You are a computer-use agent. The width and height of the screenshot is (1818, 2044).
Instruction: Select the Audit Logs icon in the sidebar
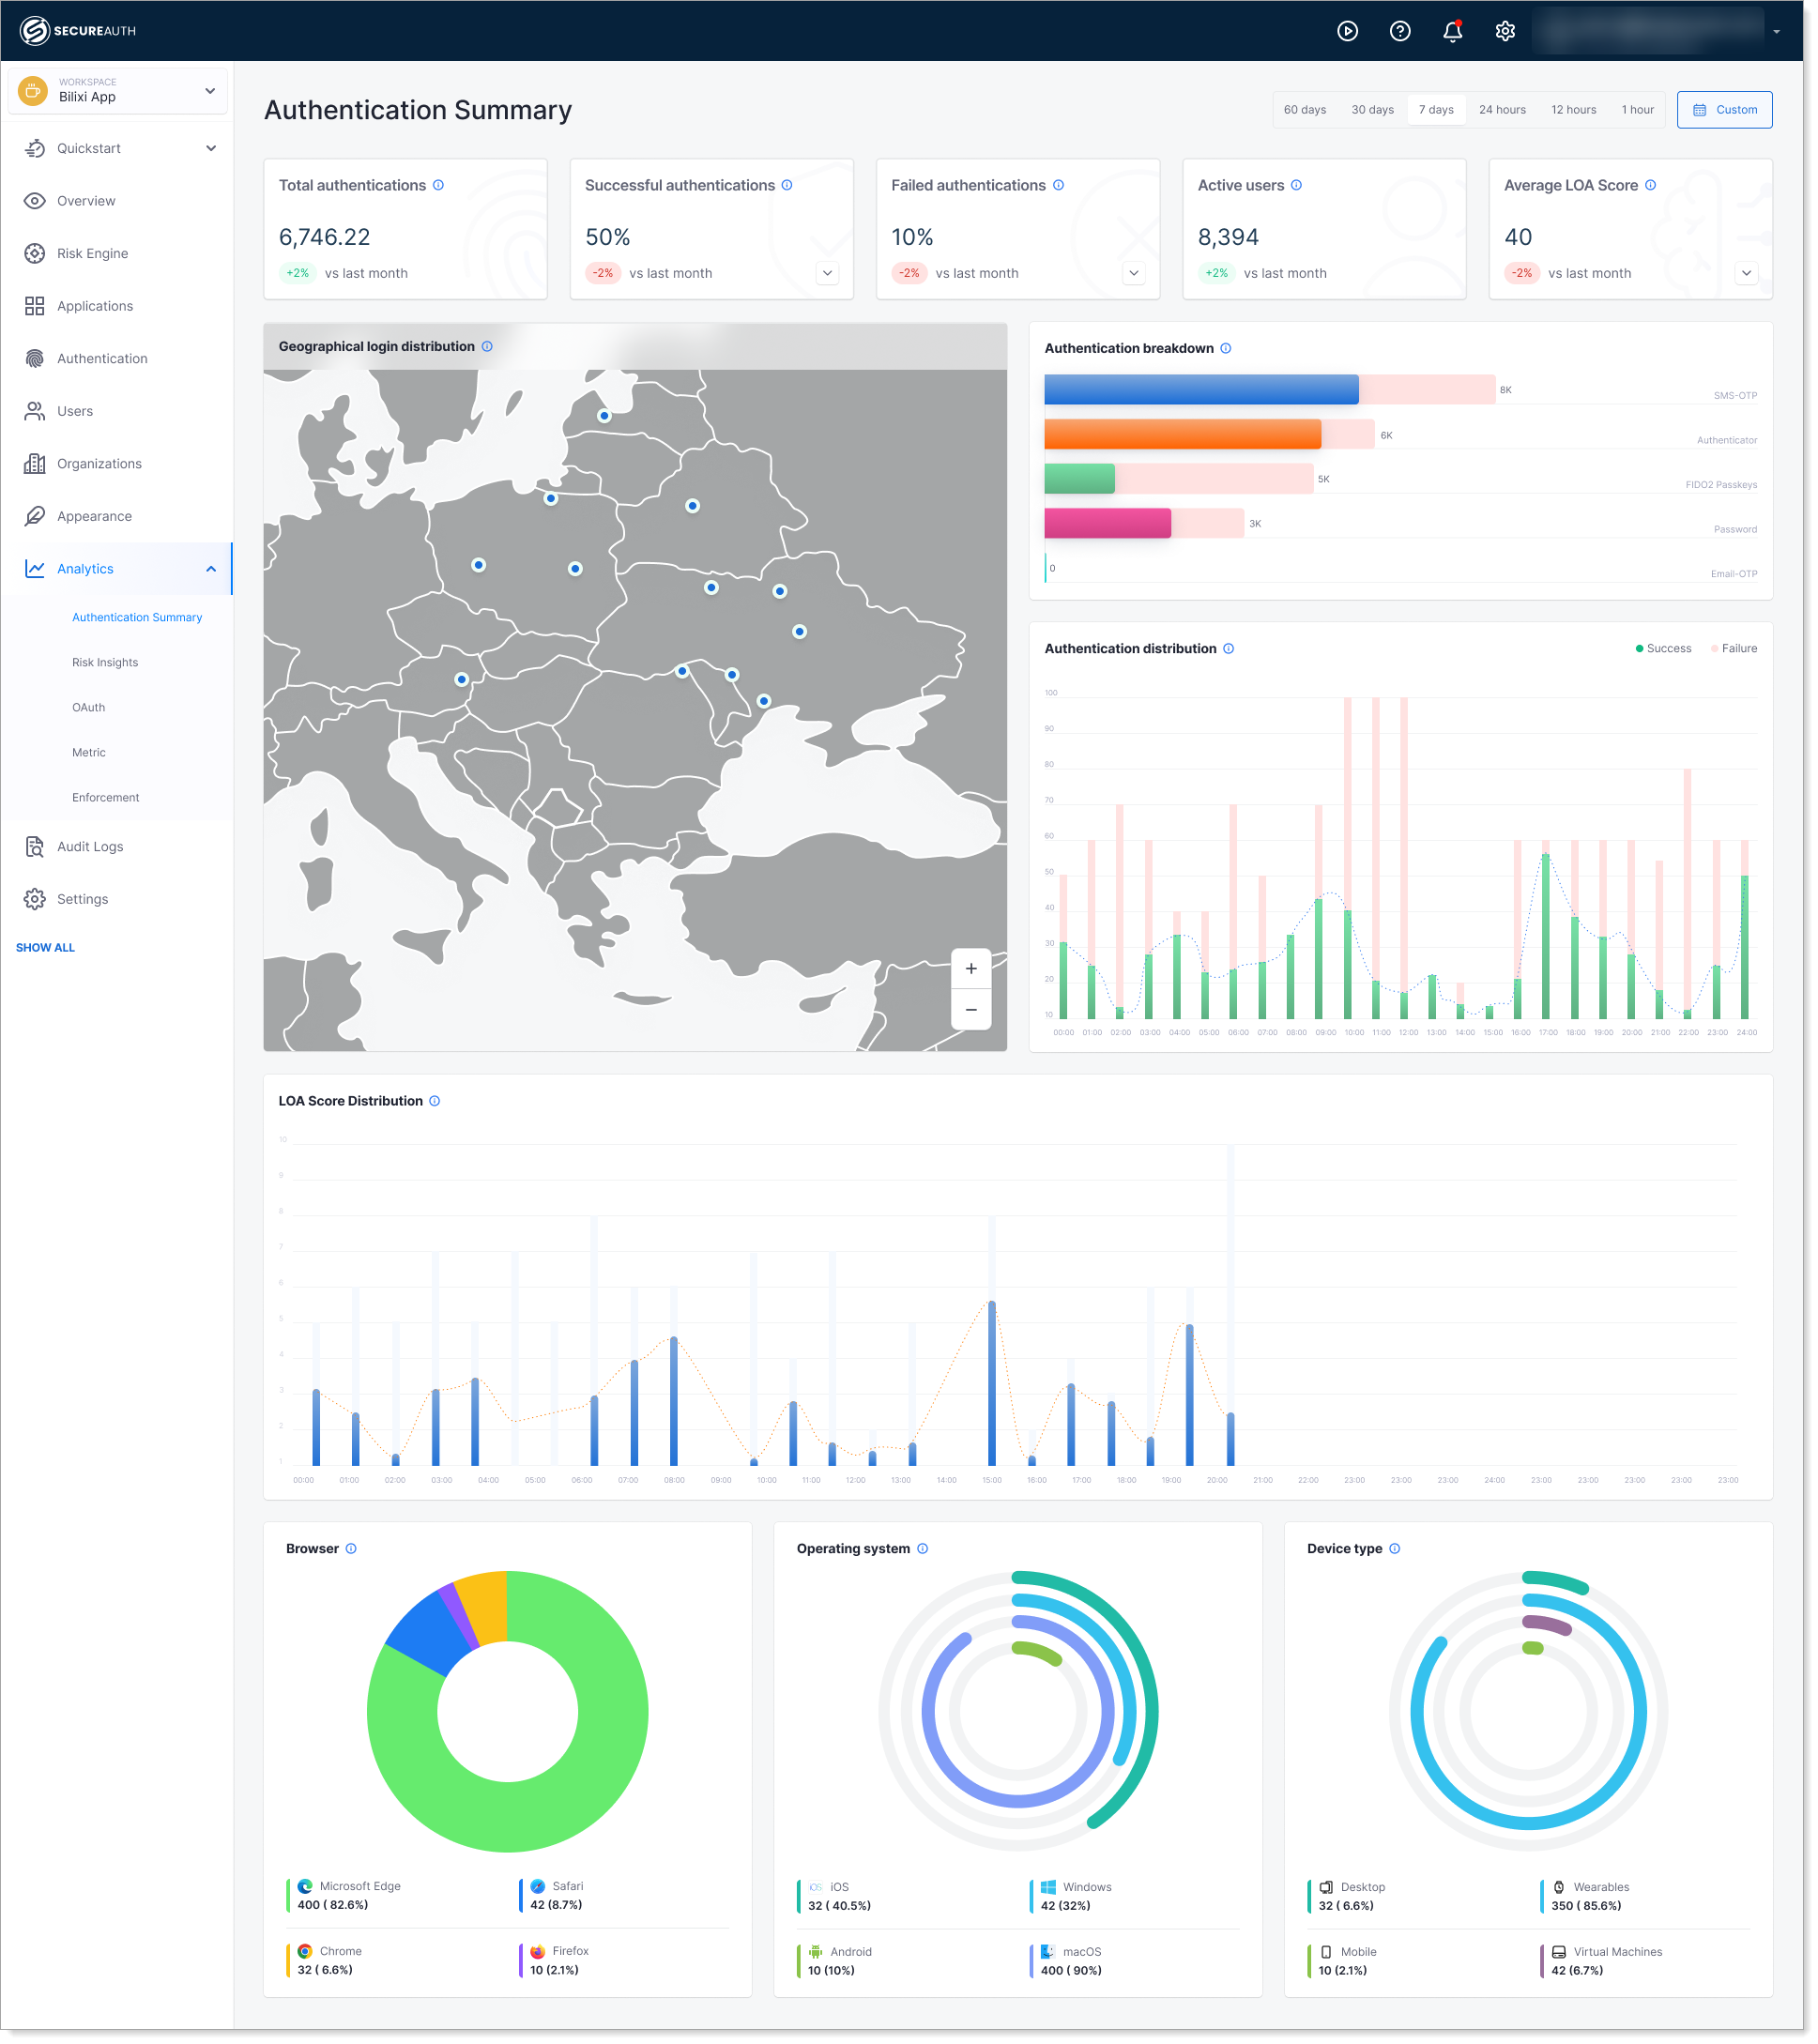(34, 846)
